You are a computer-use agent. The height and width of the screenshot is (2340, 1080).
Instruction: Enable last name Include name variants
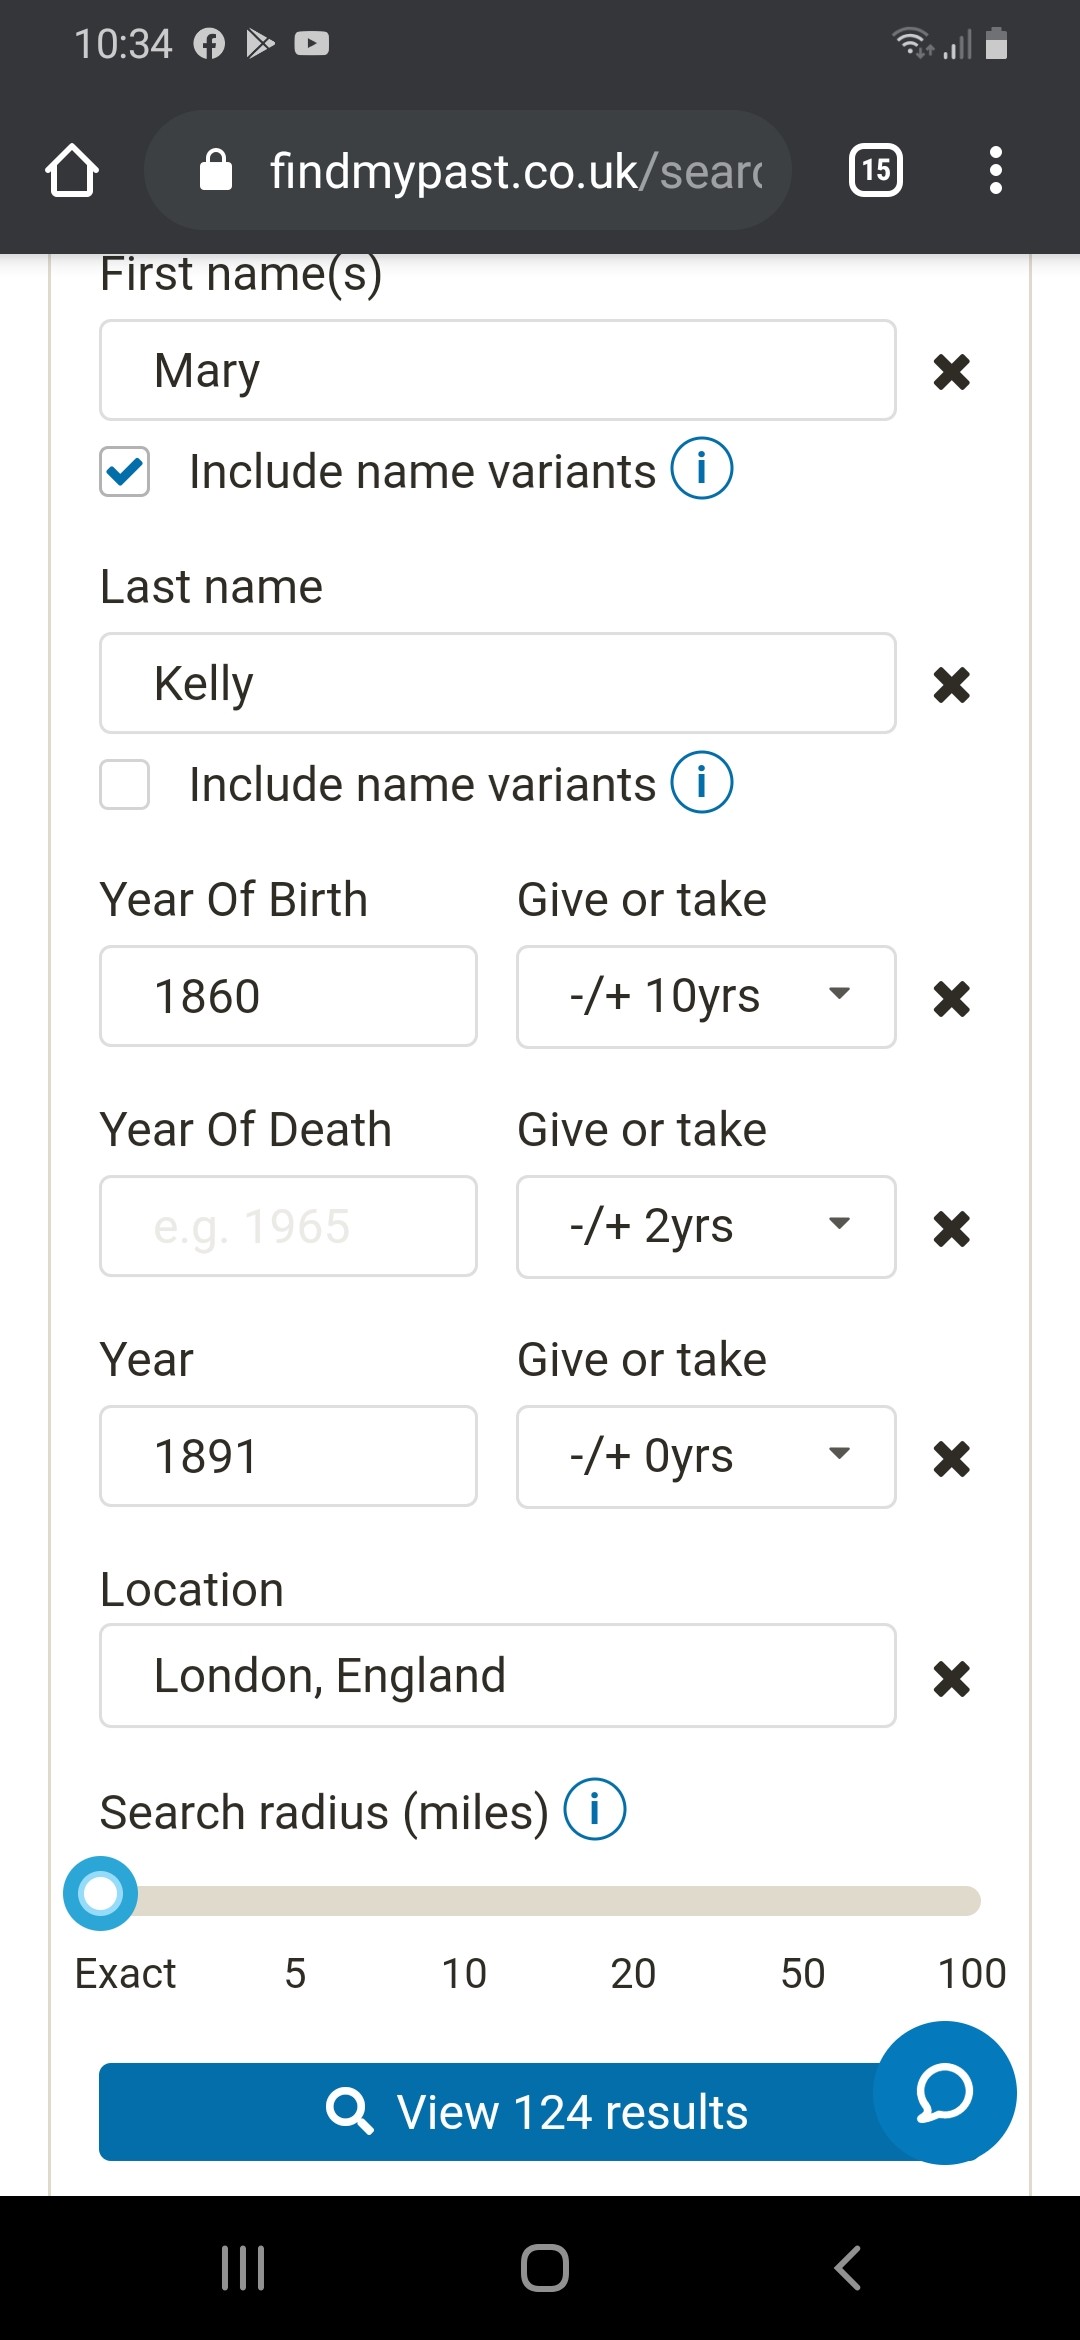[125, 784]
